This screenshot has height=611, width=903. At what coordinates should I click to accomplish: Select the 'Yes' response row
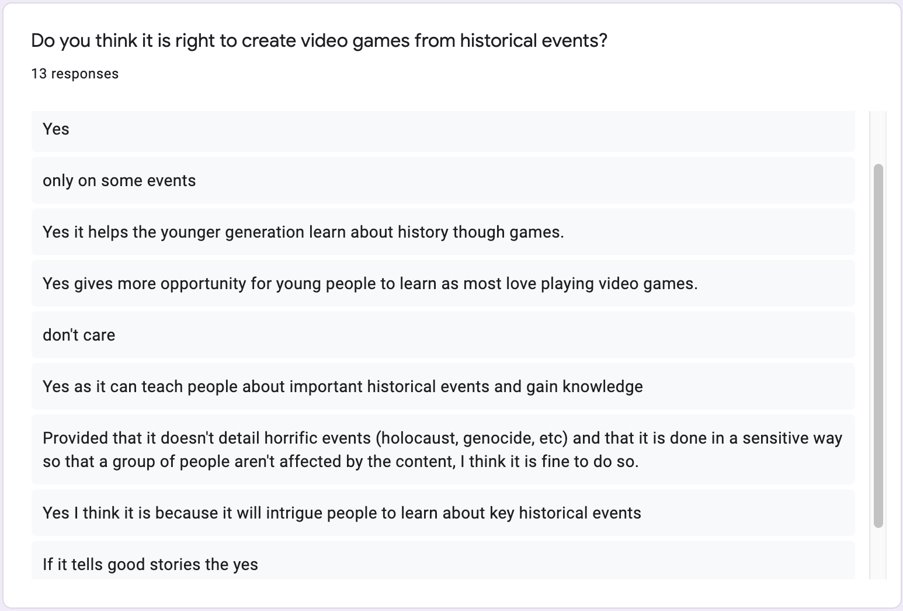pyautogui.click(x=443, y=130)
